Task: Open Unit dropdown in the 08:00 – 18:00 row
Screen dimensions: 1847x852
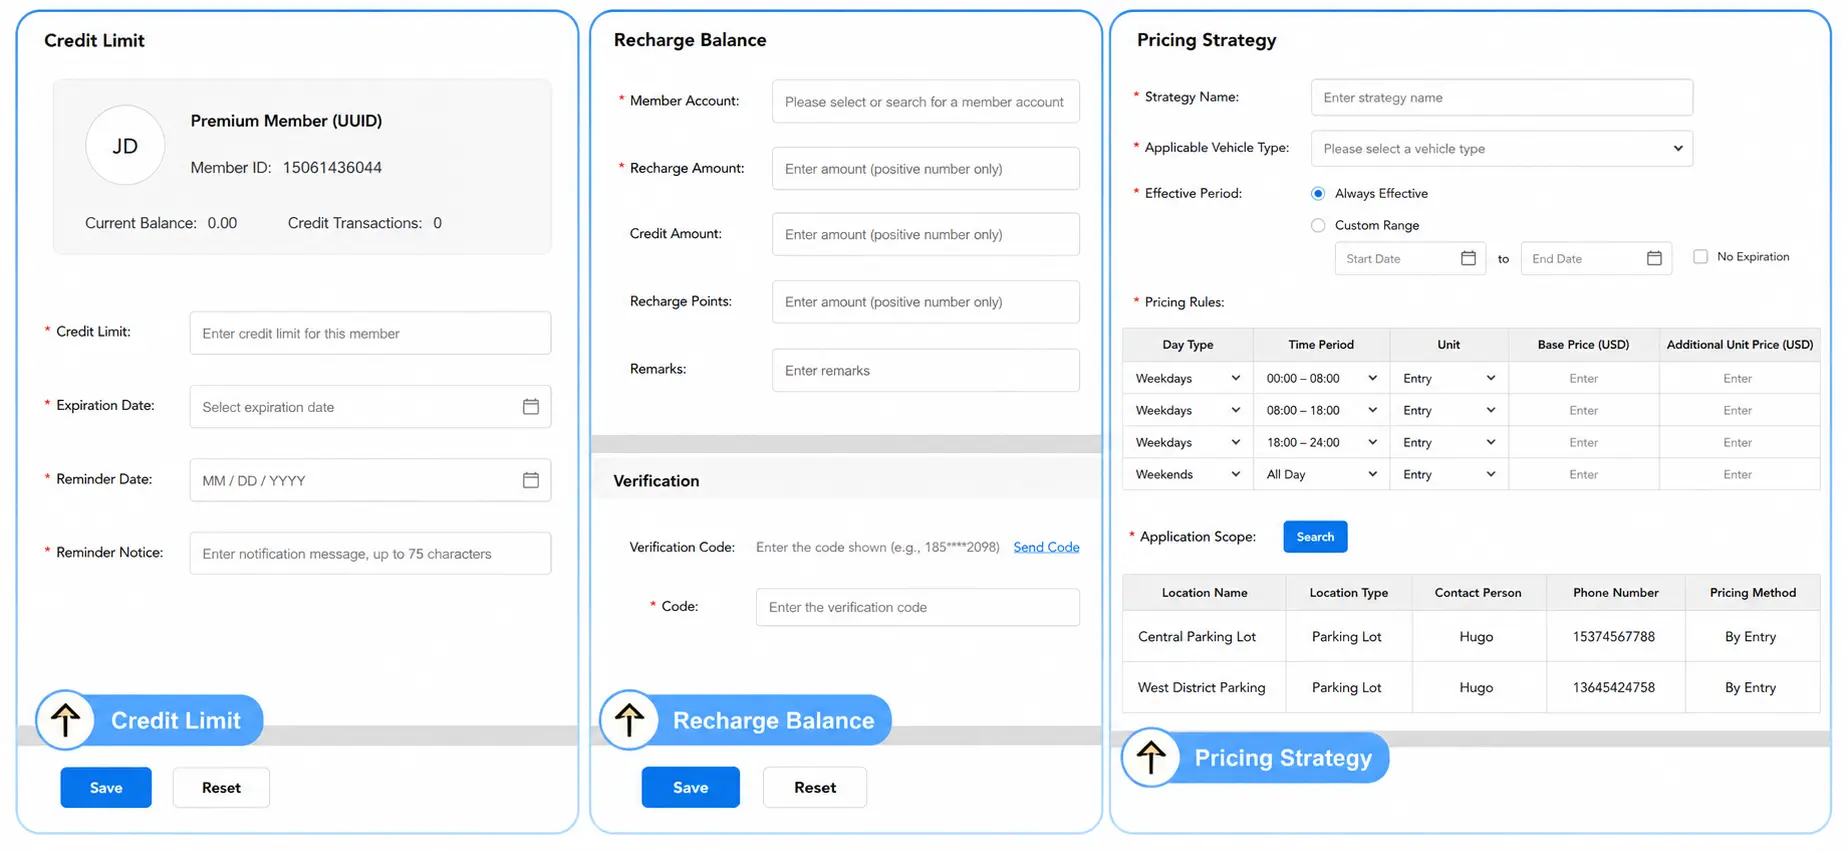Action: pos(1449,410)
